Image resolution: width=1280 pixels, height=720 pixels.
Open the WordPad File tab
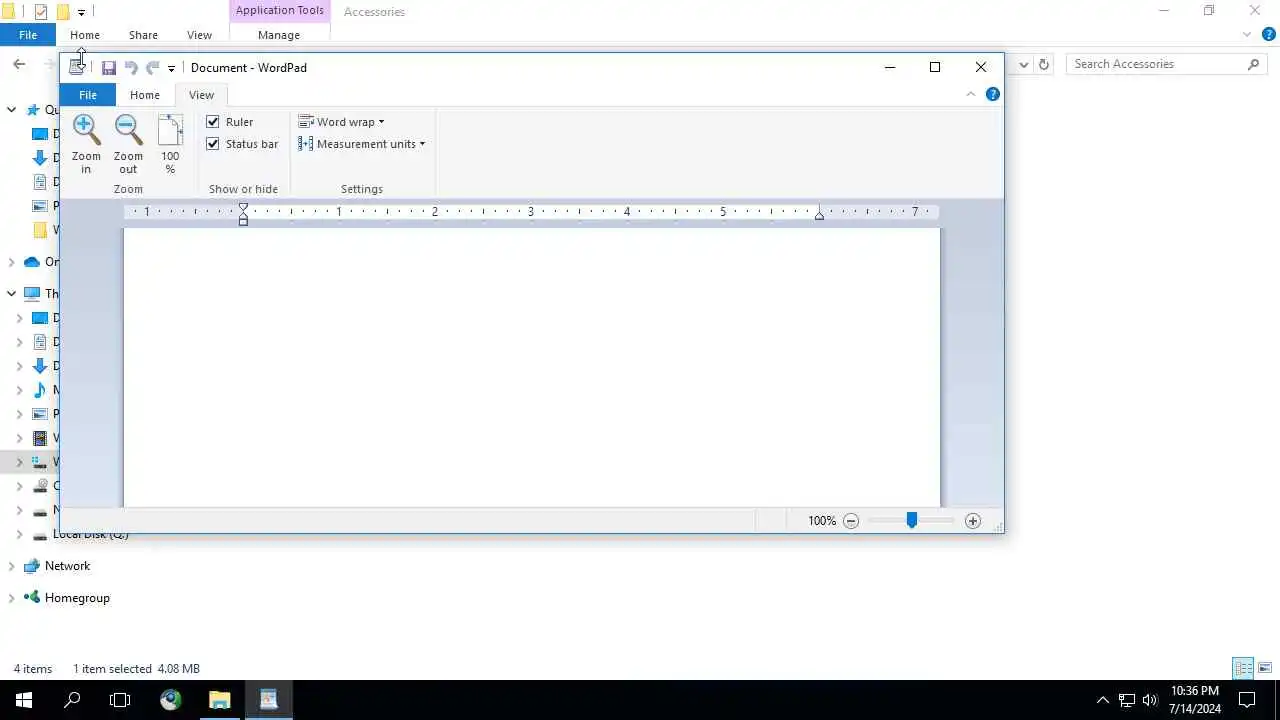(88, 95)
